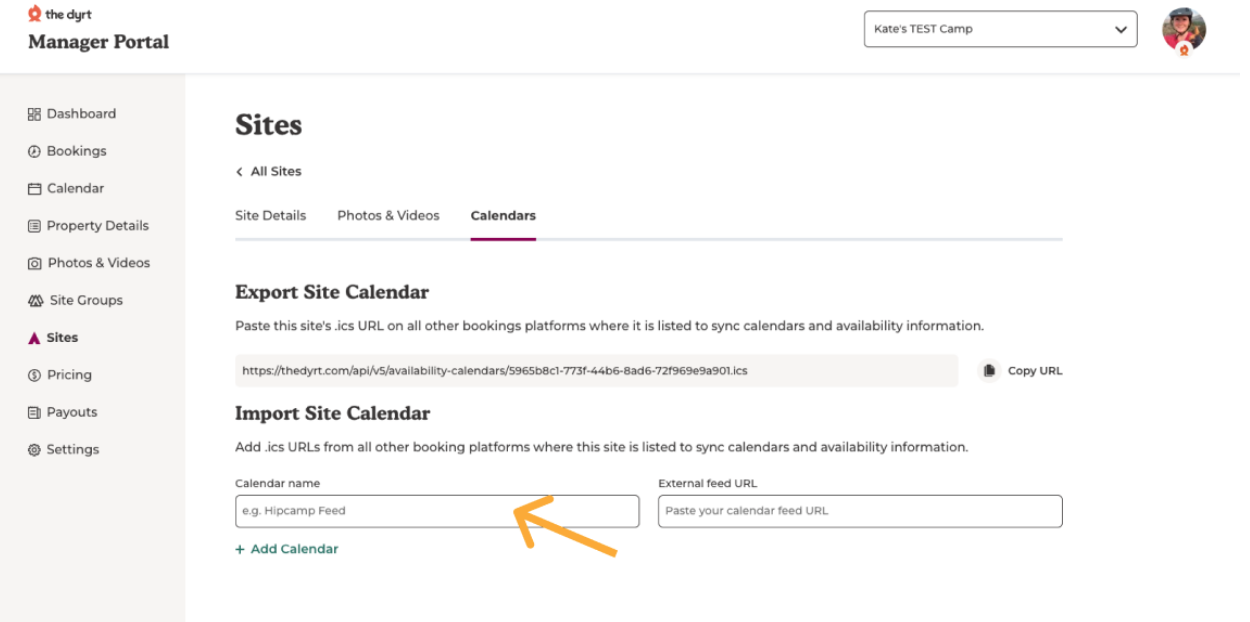Click the Pricing dollar icon
1250x622 pixels.
34,375
